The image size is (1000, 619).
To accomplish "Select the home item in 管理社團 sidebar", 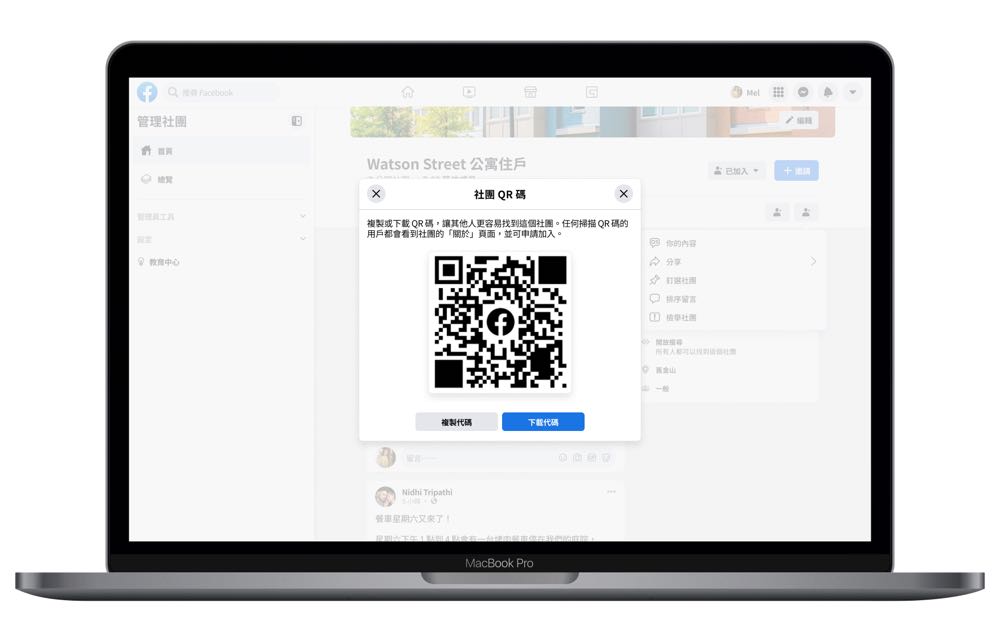I will pyautogui.click(x=222, y=151).
